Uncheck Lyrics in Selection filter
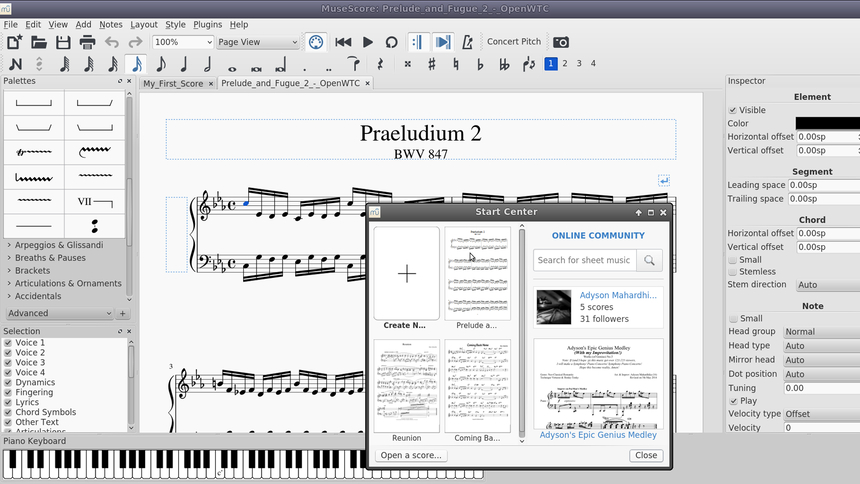The height and width of the screenshot is (484, 860). click(8, 402)
